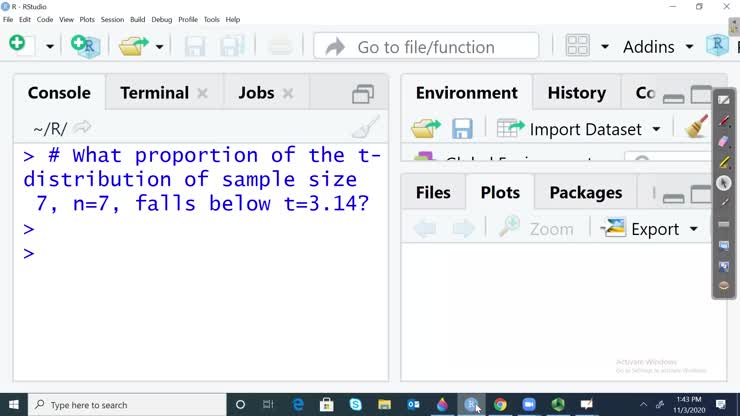Viewport: 740px width, 416px height.
Task: Expand the Import Dataset dropdown arrow
Action: pyautogui.click(x=656, y=129)
